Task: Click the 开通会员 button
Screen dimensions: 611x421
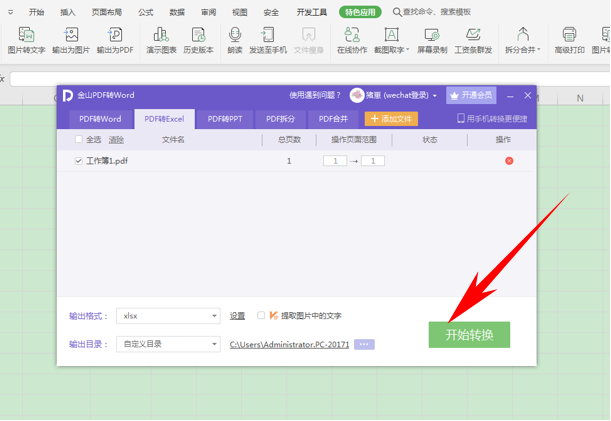Action: [x=471, y=96]
